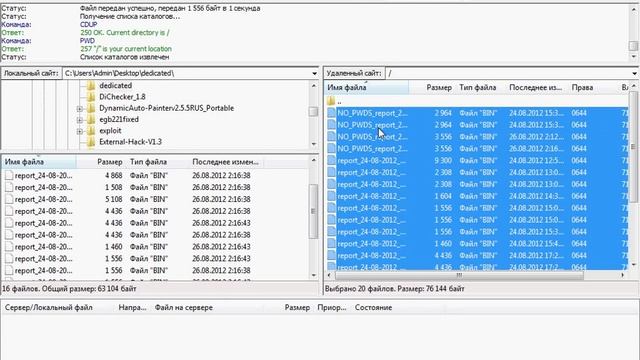This screenshot has height=360, width=640.
Task: Expand the exploit folder node
Action: [80, 131]
